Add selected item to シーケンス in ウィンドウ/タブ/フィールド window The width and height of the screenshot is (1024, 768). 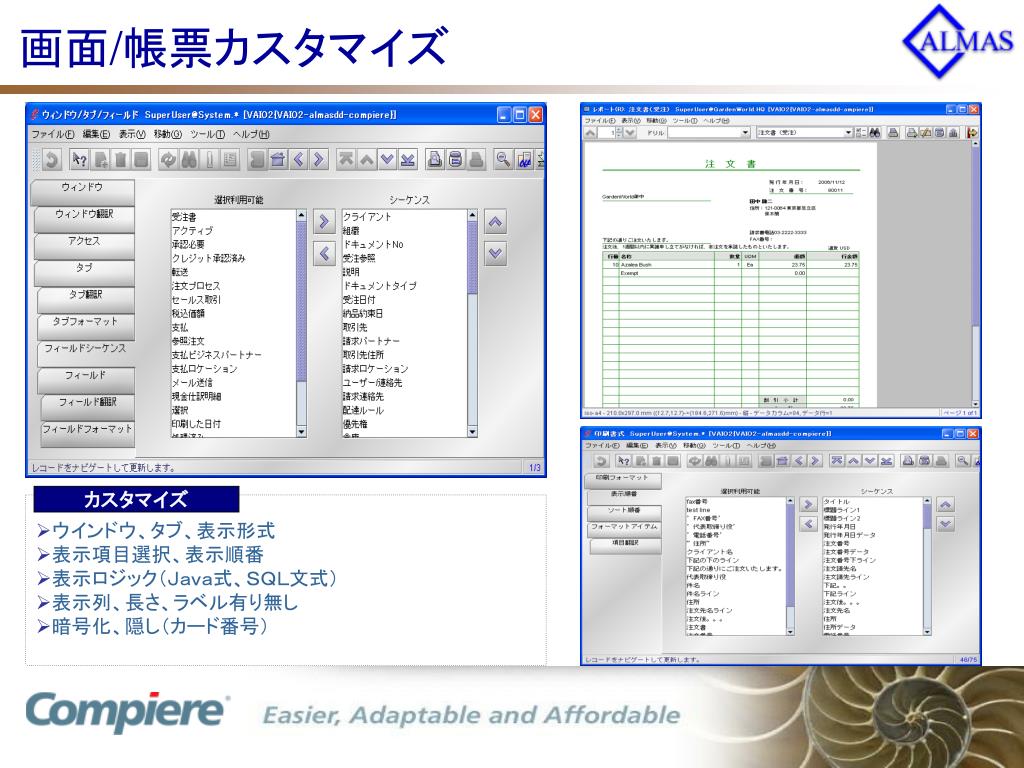click(x=324, y=221)
